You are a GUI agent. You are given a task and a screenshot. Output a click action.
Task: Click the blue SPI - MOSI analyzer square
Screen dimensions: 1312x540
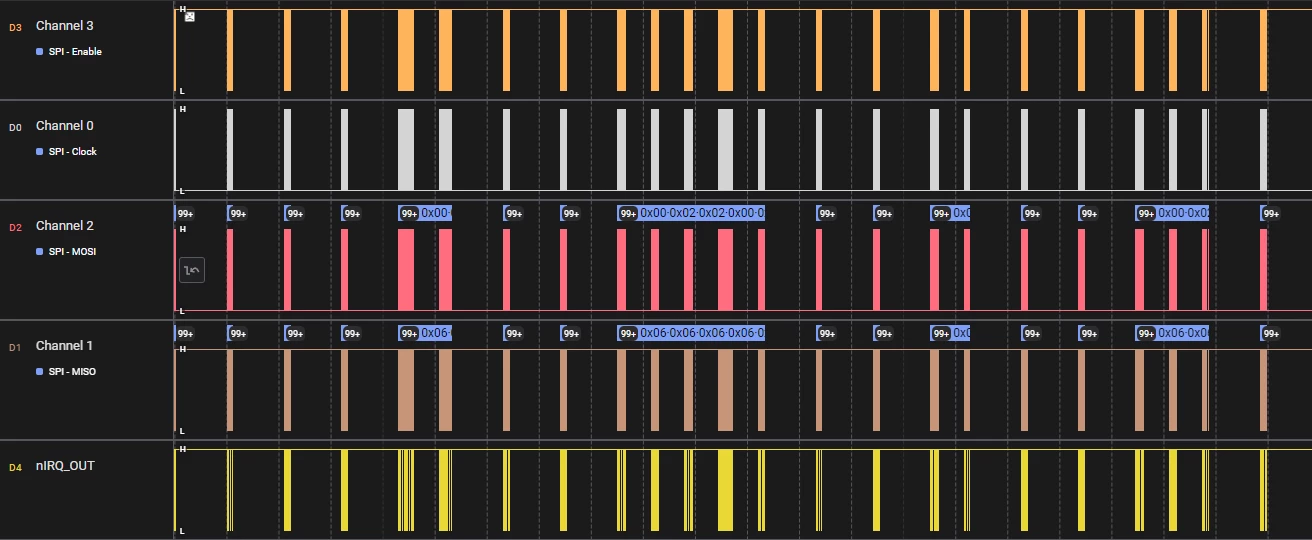click(x=39, y=252)
